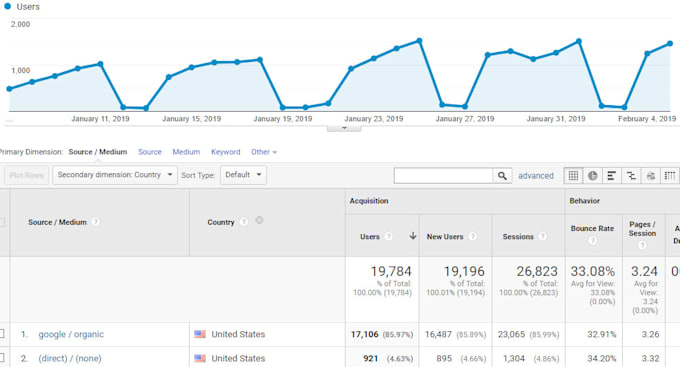Open help icon under Pages / Session
Image resolution: width=680 pixels, height=367 pixels.
(642, 245)
